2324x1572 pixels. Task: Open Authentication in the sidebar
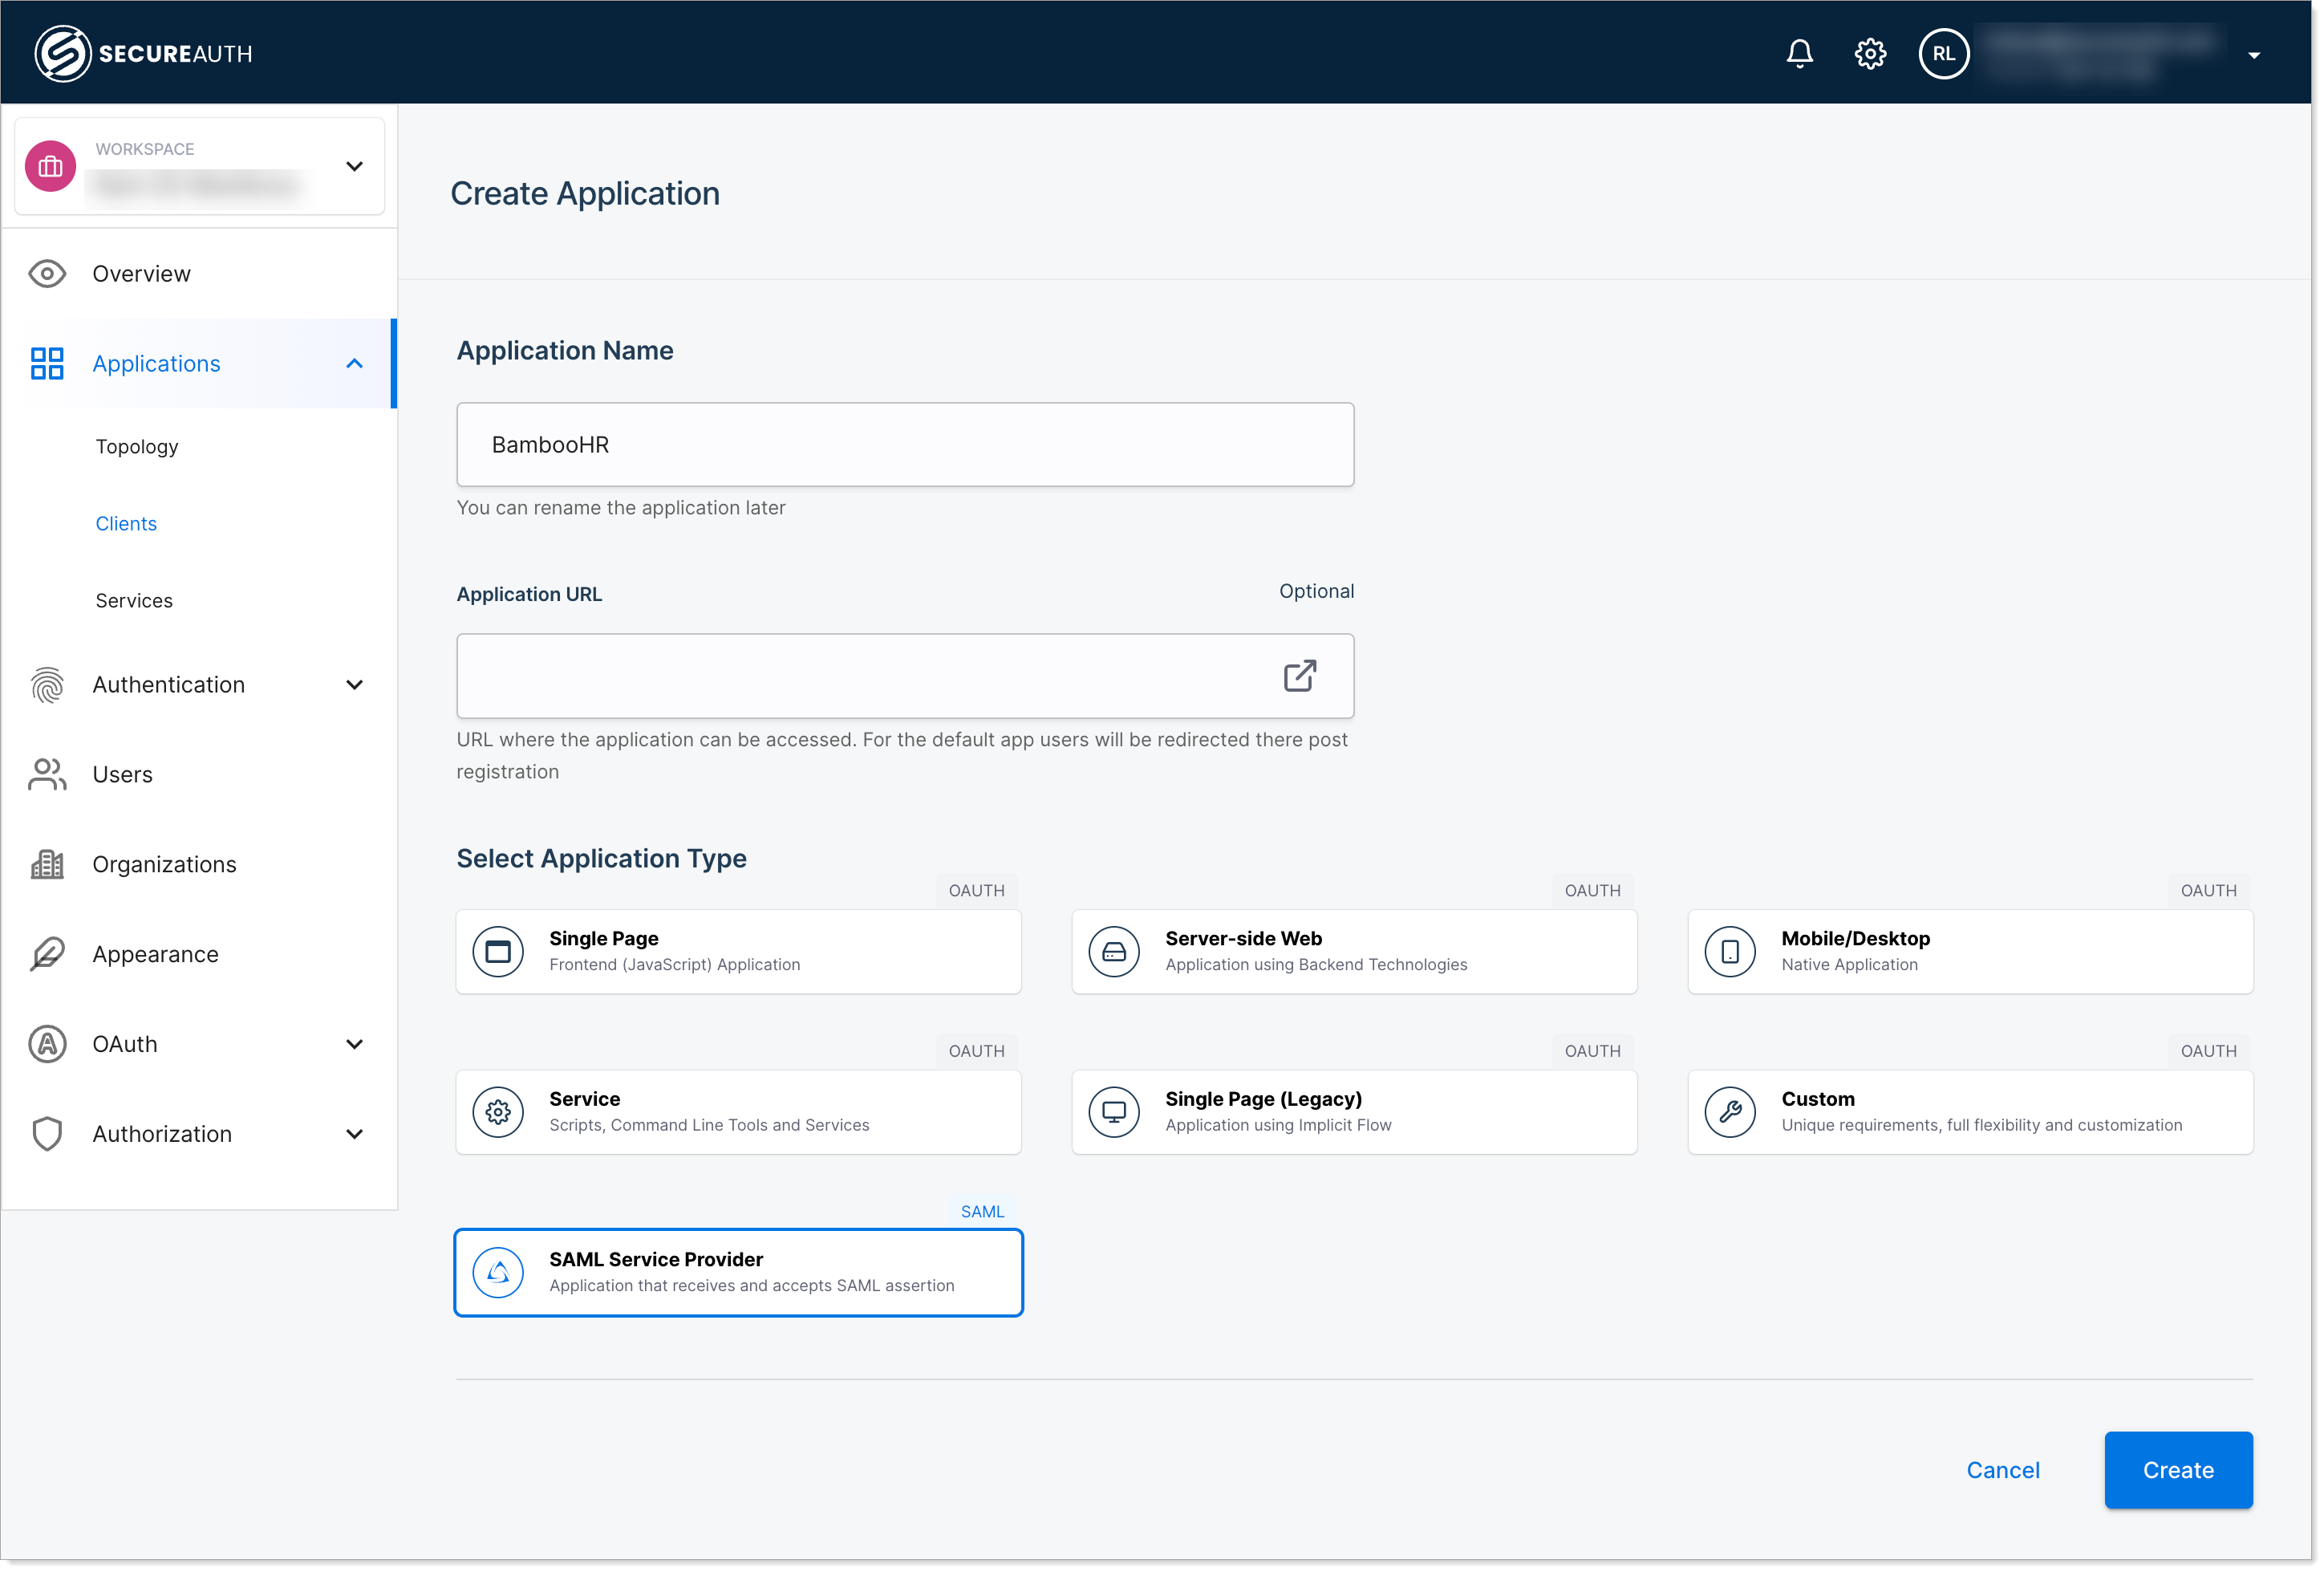(x=169, y=684)
